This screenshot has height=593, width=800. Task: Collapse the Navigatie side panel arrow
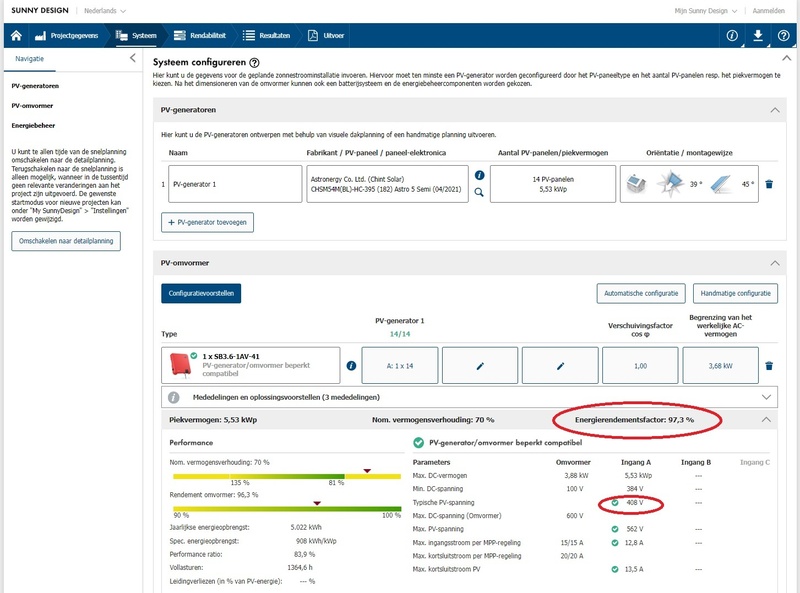click(x=133, y=58)
